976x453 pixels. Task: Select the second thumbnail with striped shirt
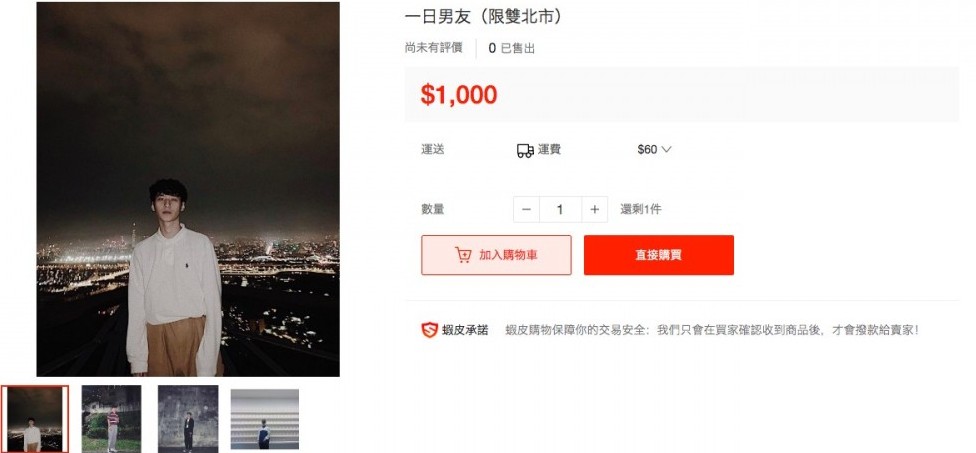point(111,419)
